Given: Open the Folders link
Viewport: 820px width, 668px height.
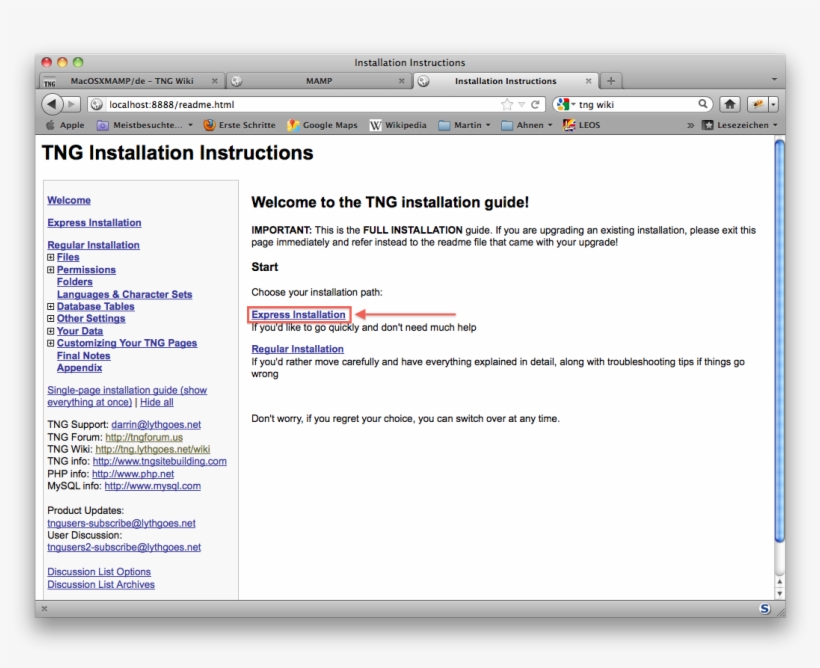Looking at the screenshot, I should [x=75, y=282].
